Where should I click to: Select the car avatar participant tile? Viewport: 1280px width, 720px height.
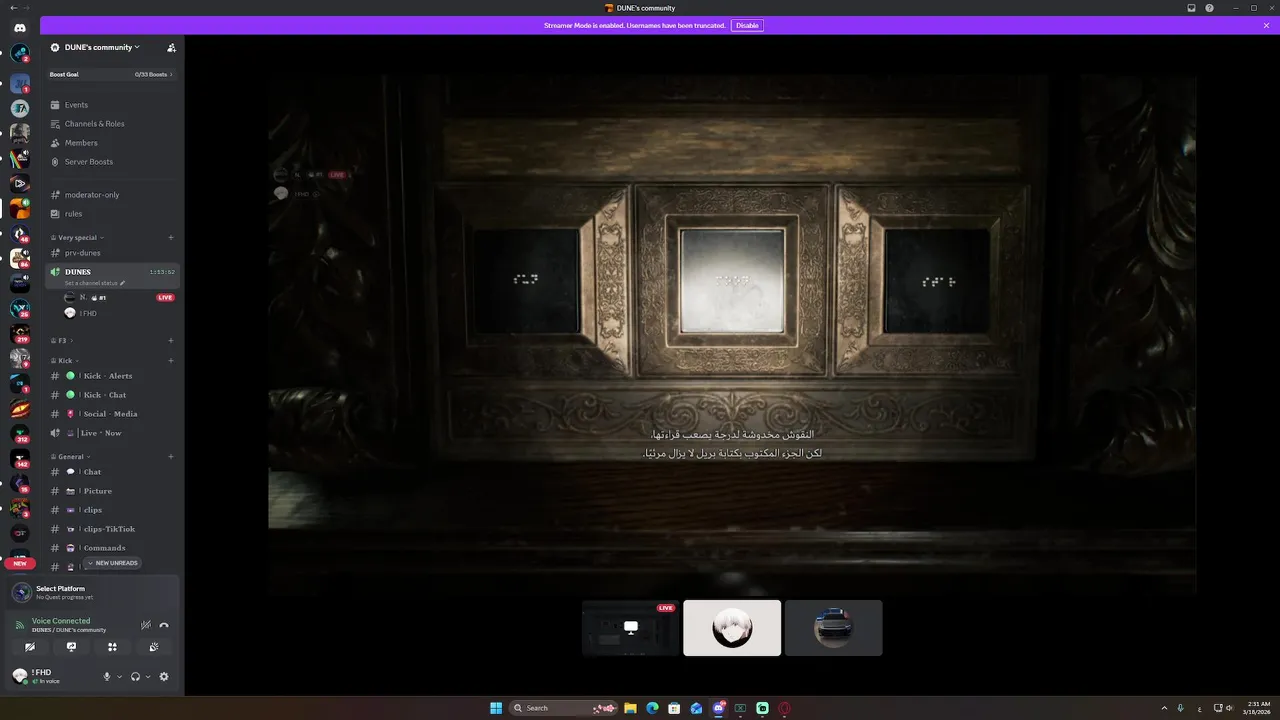834,628
